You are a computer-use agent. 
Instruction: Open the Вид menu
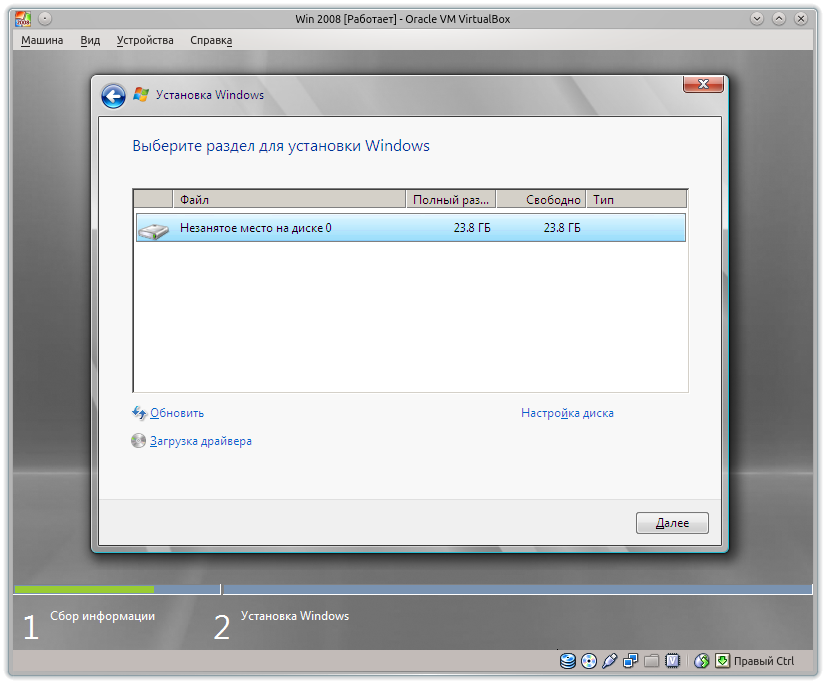tap(90, 40)
